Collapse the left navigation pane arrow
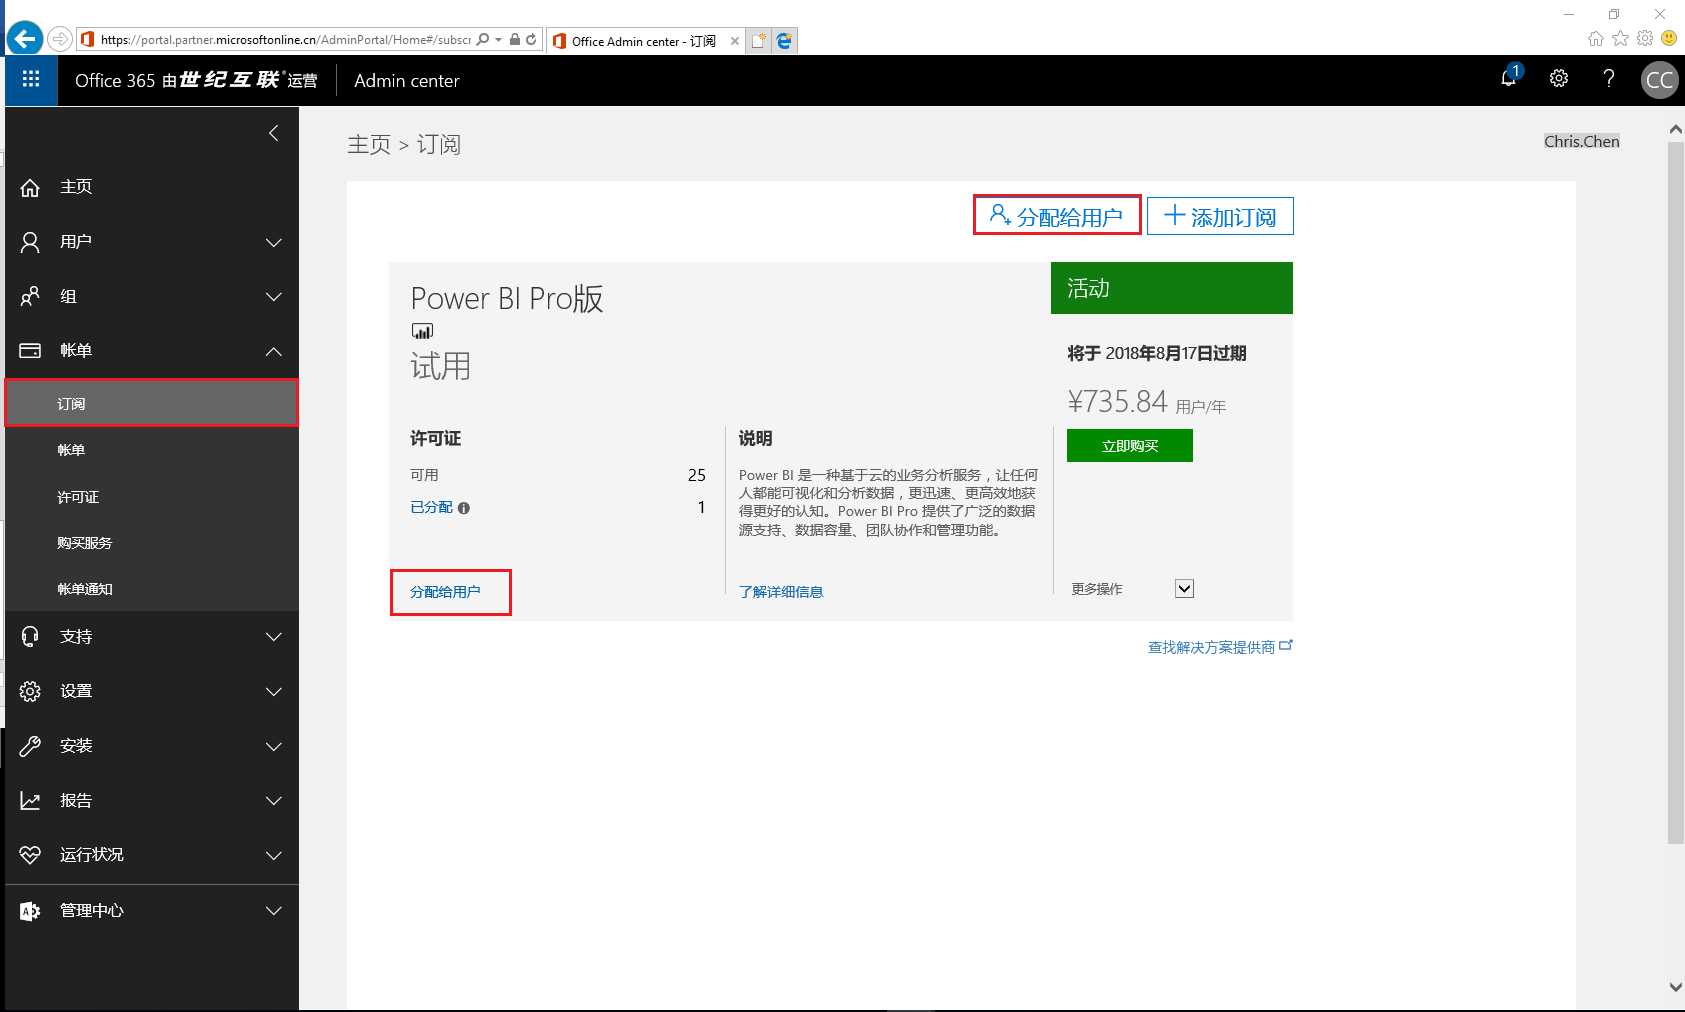 273,133
